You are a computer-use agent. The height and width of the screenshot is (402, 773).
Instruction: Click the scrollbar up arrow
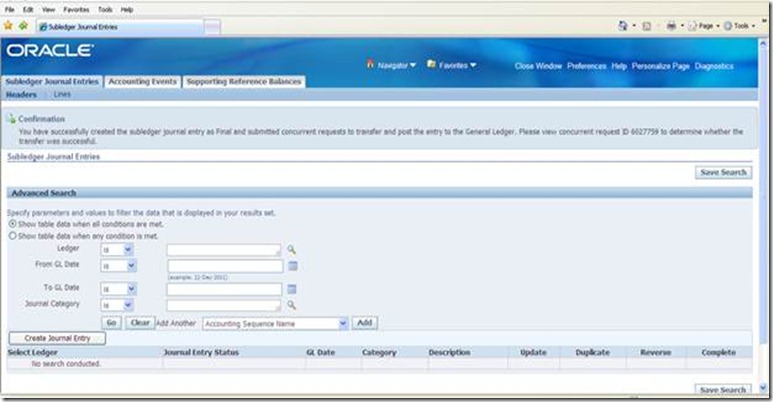point(763,42)
